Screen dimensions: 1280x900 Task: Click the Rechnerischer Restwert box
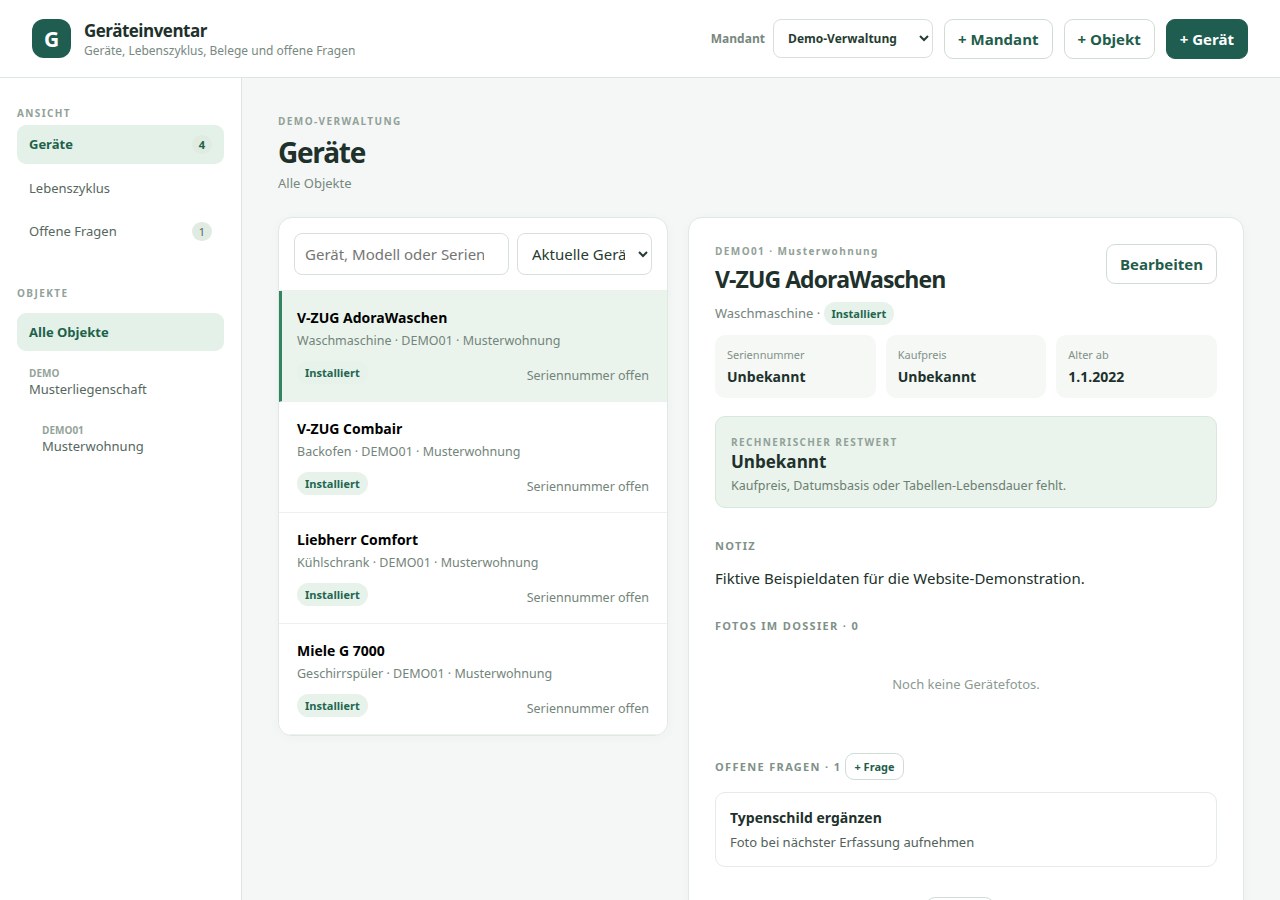click(x=966, y=462)
